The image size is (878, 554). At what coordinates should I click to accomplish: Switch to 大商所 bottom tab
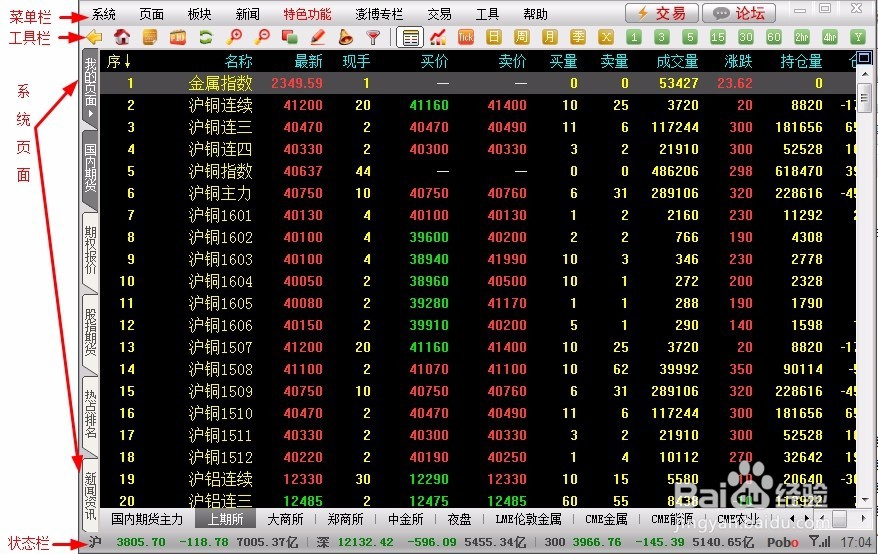click(x=286, y=519)
